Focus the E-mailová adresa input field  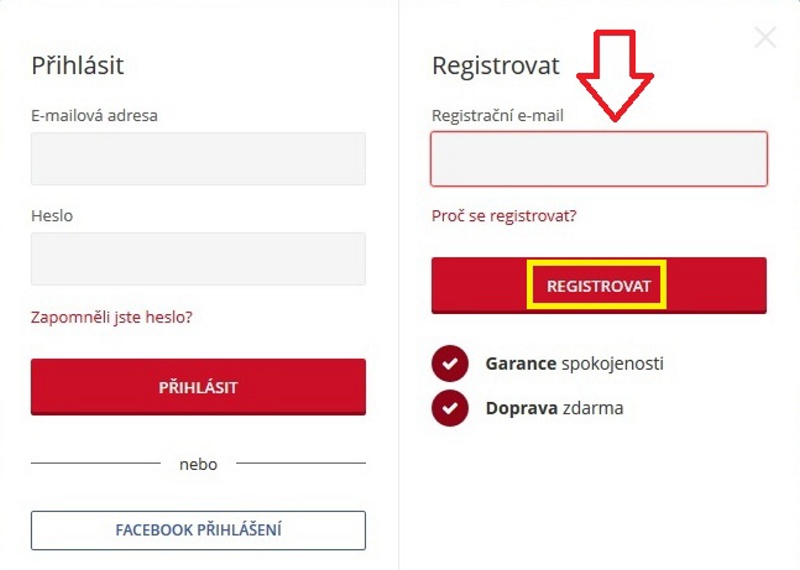(198, 159)
